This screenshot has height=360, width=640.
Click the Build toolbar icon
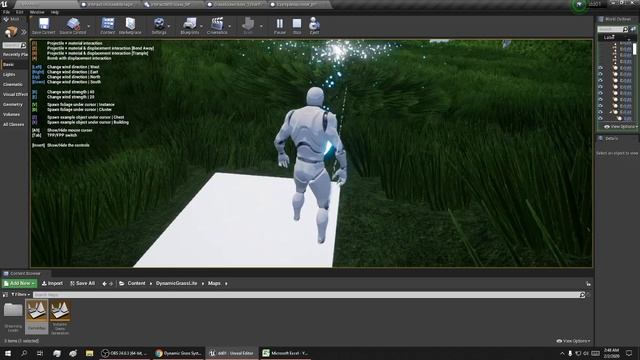(248, 26)
